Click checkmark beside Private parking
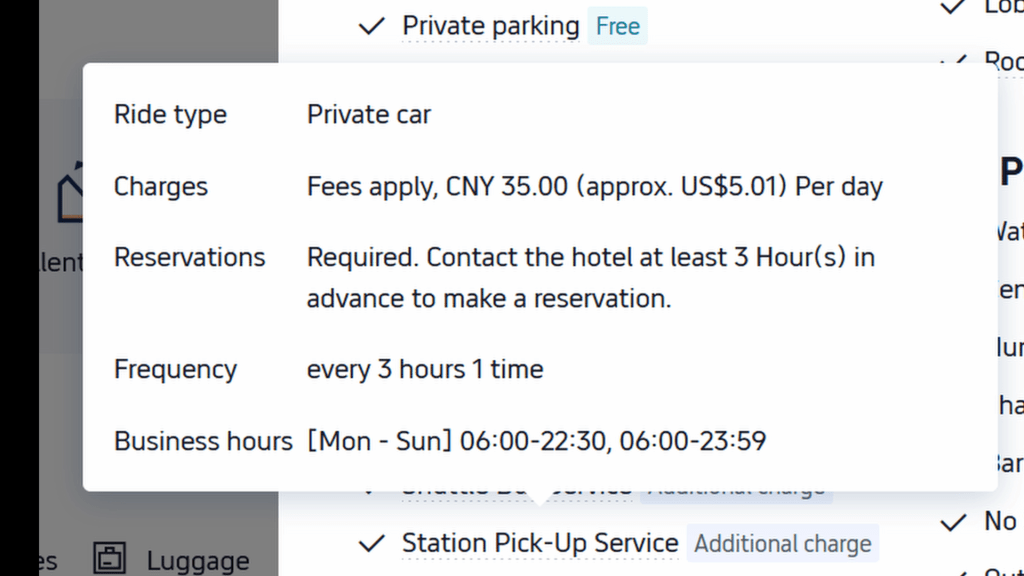1024x576 pixels. pyautogui.click(x=372, y=26)
